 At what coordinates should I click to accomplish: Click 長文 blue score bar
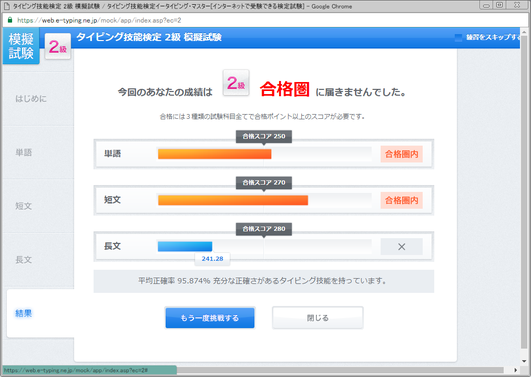185,246
